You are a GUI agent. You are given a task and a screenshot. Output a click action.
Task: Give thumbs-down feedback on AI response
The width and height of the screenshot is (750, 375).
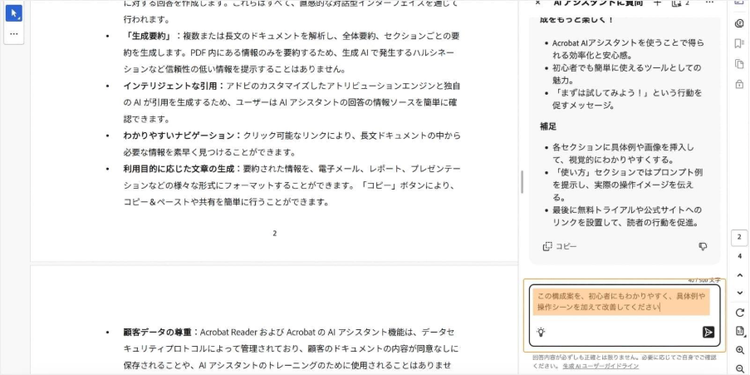click(703, 246)
